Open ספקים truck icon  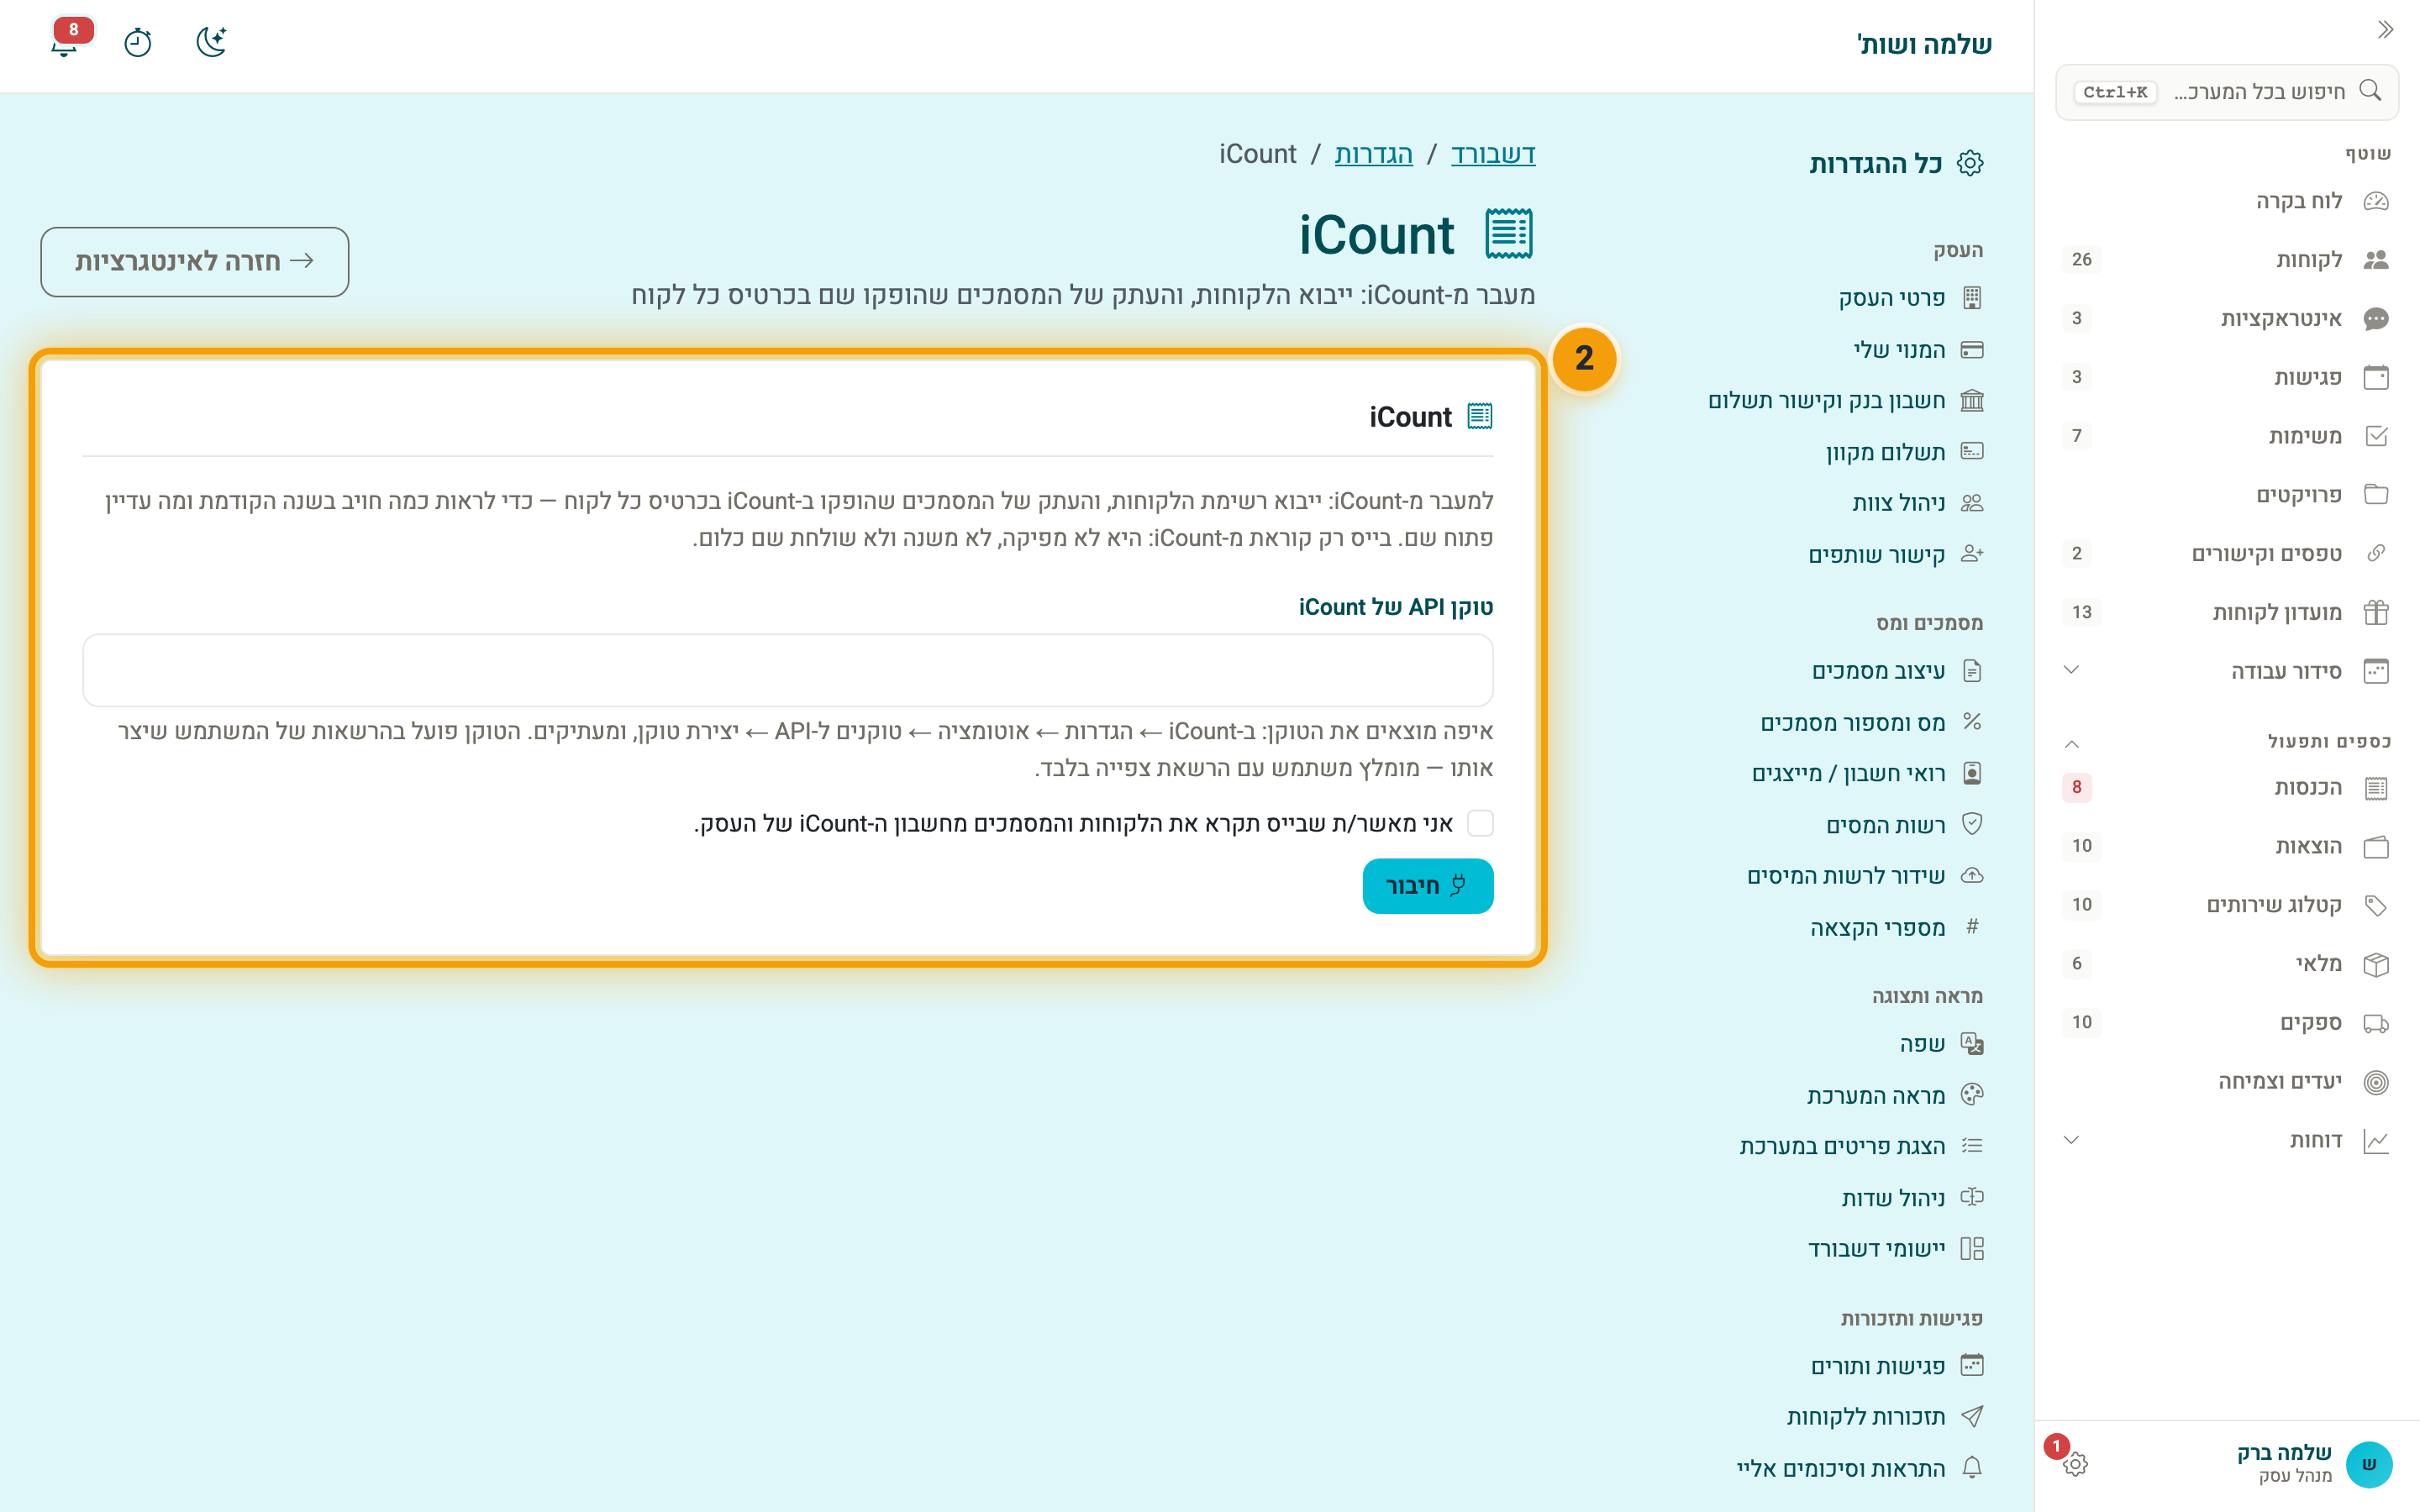pos(2376,1023)
